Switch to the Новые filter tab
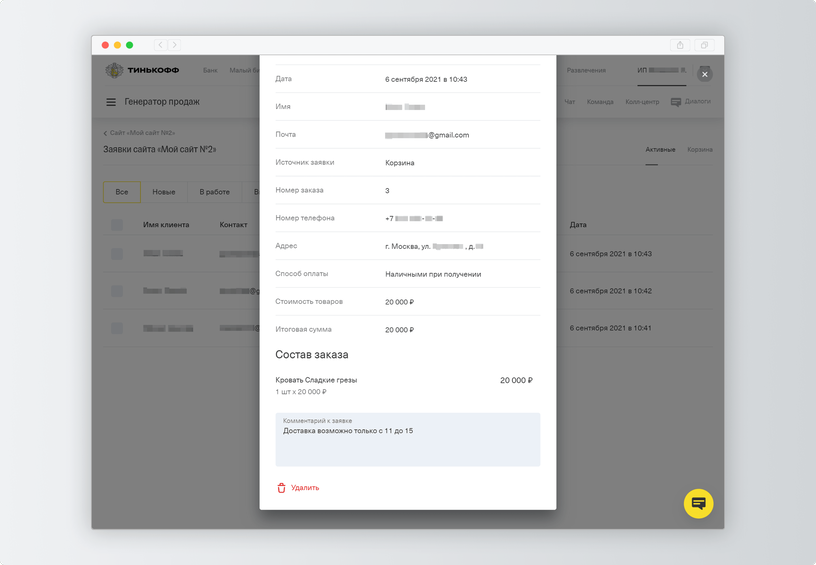The height and width of the screenshot is (565, 816). [164, 192]
